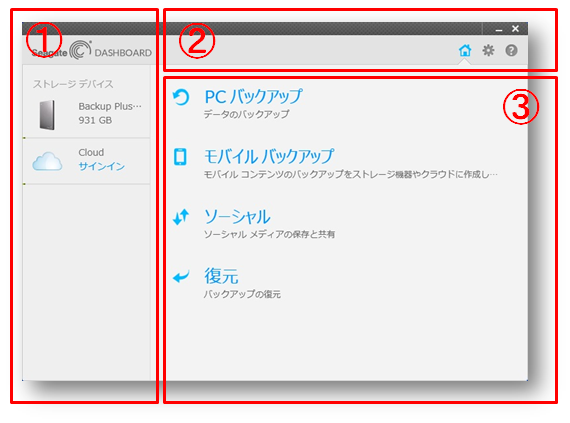Open settings via the gear icon
This screenshot has width=570, height=423.
pyautogui.click(x=488, y=50)
